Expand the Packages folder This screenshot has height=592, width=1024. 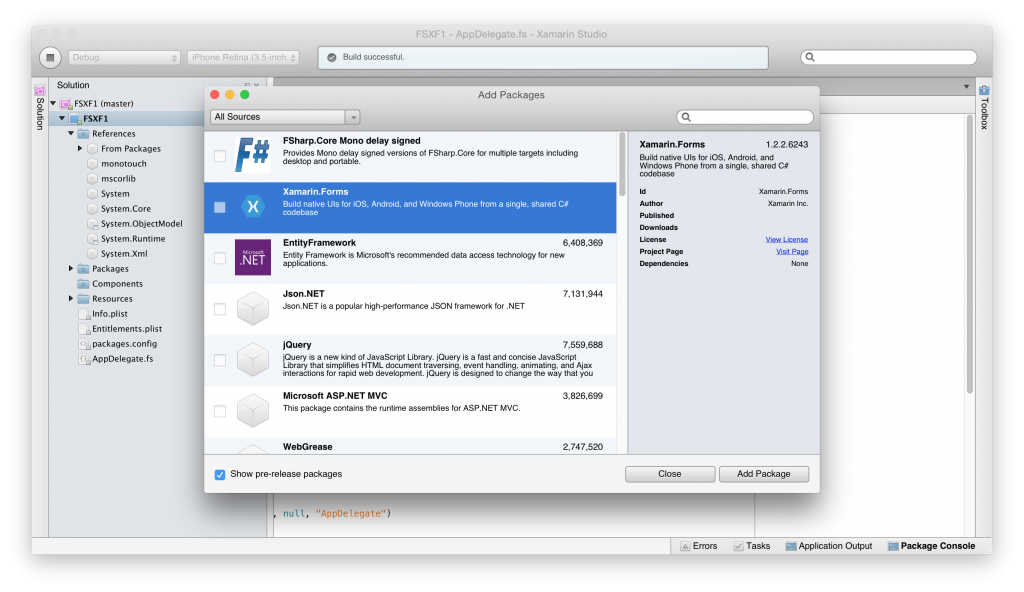(x=71, y=269)
